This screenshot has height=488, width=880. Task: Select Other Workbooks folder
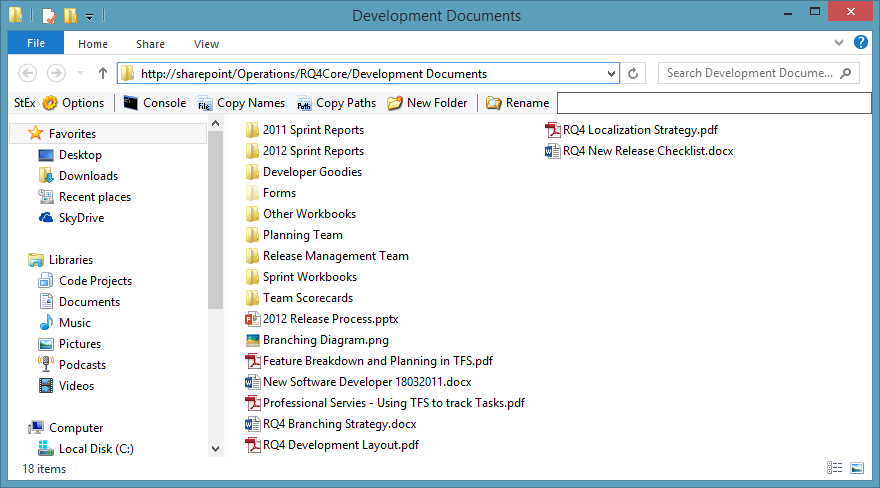tap(301, 214)
